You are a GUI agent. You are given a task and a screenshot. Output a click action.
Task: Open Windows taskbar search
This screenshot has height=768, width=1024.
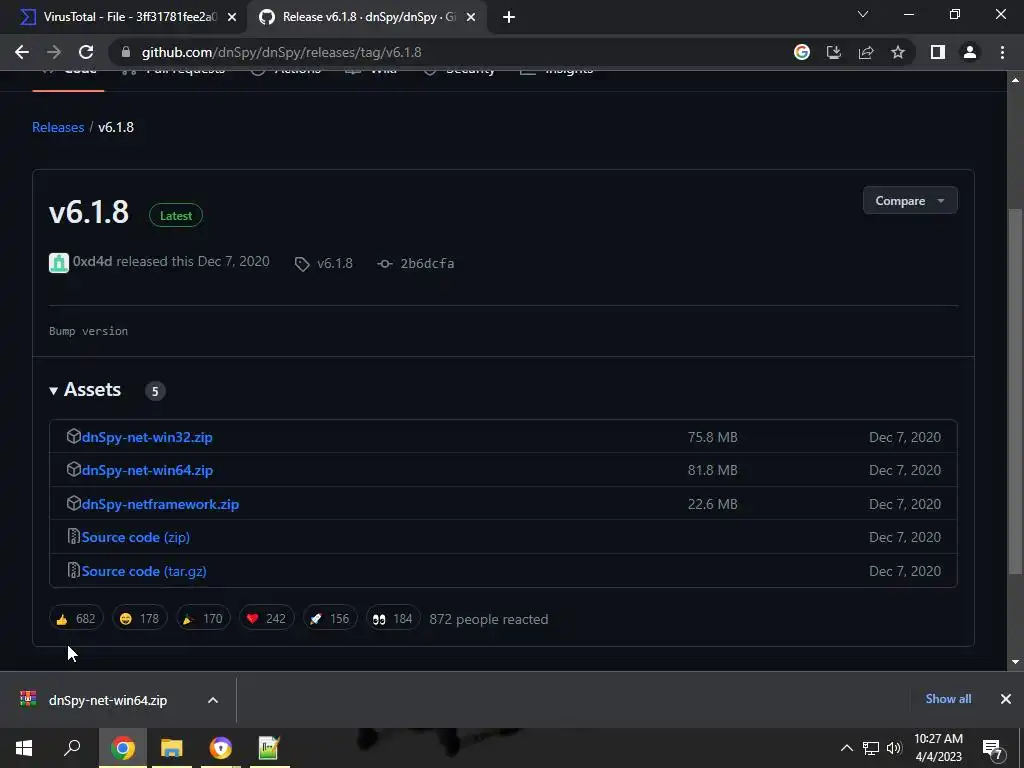[72, 748]
